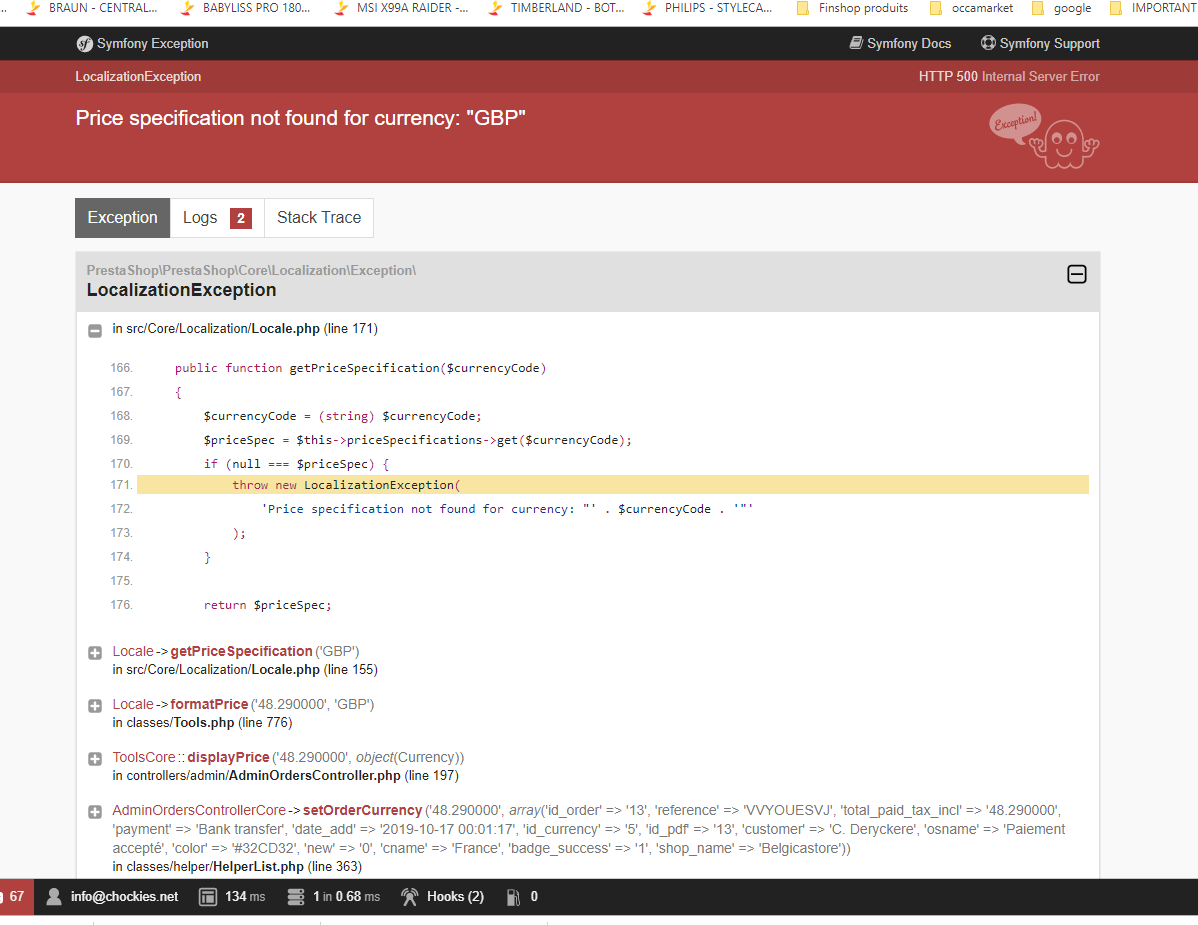Switch to the Exception tab

(122, 218)
